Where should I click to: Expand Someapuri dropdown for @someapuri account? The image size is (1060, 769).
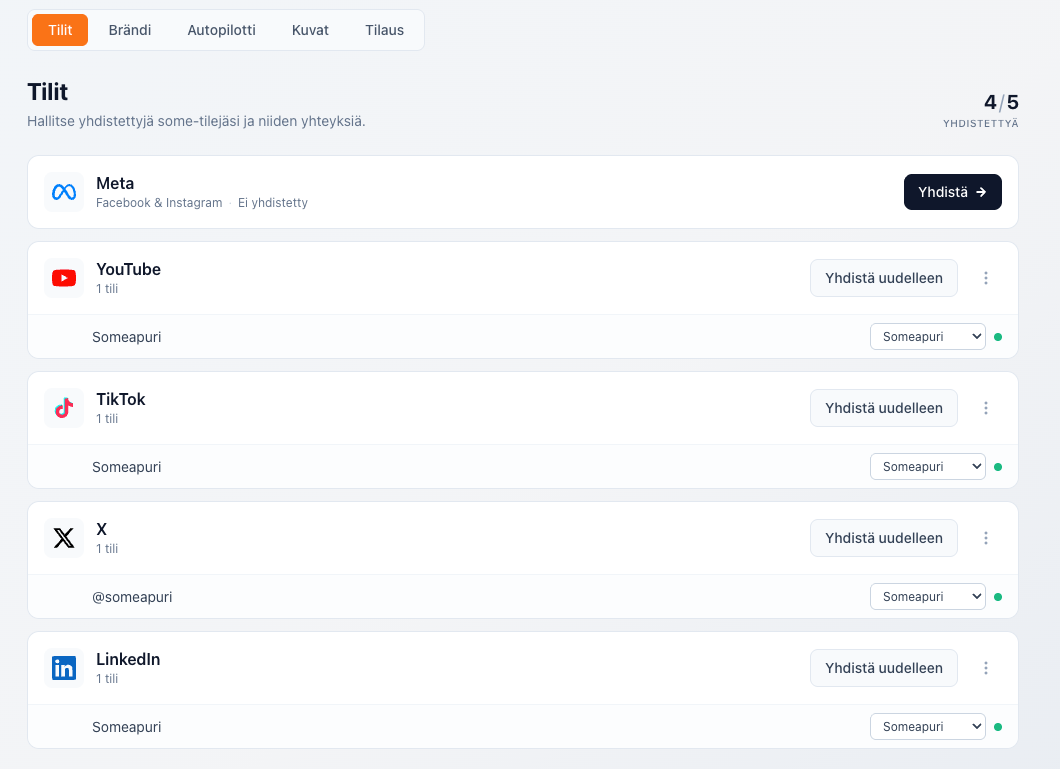click(928, 597)
